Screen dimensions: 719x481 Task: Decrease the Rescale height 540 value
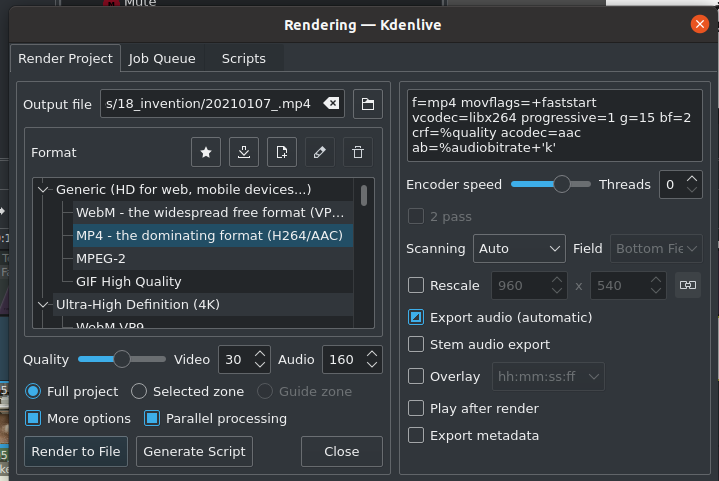656,291
